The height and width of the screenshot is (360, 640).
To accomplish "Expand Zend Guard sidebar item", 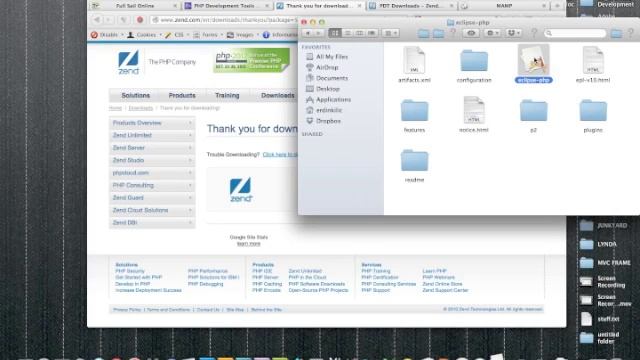I will click(x=152, y=198).
